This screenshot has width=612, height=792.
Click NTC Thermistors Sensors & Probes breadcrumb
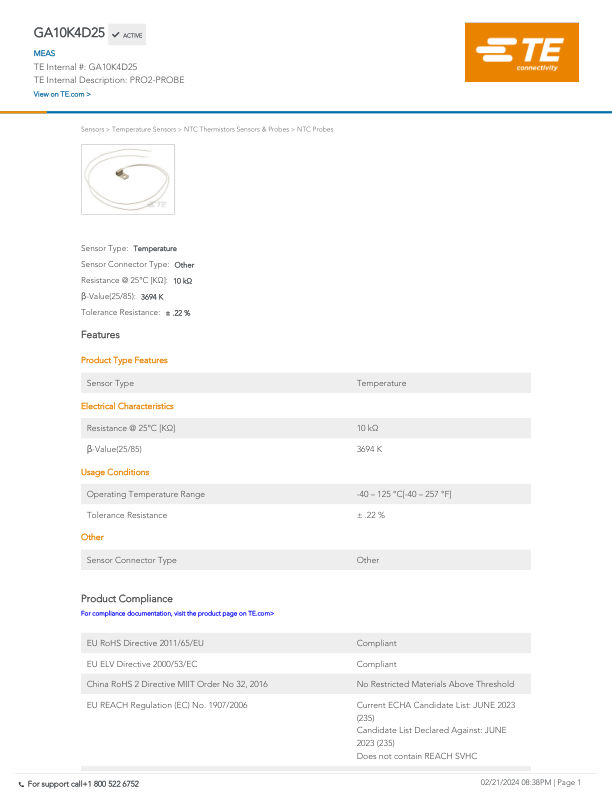[236, 129]
